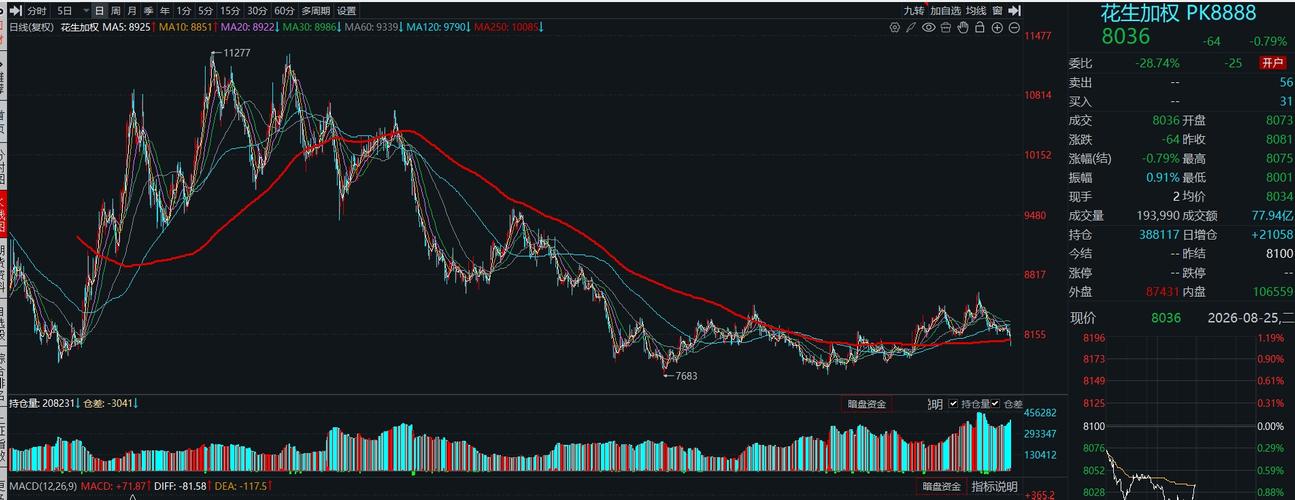Click the 九转 indicator button
This screenshot has width=1295, height=500.
point(914,10)
